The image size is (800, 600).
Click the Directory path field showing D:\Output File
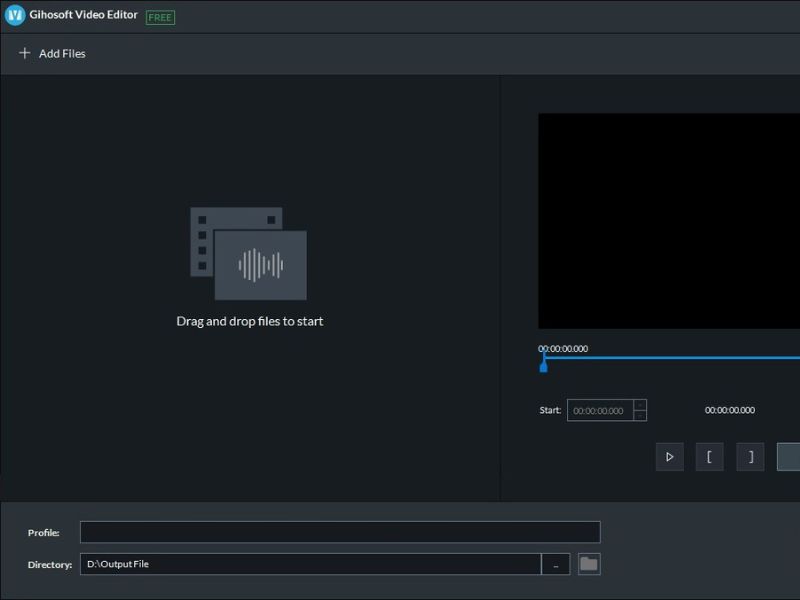pos(310,564)
